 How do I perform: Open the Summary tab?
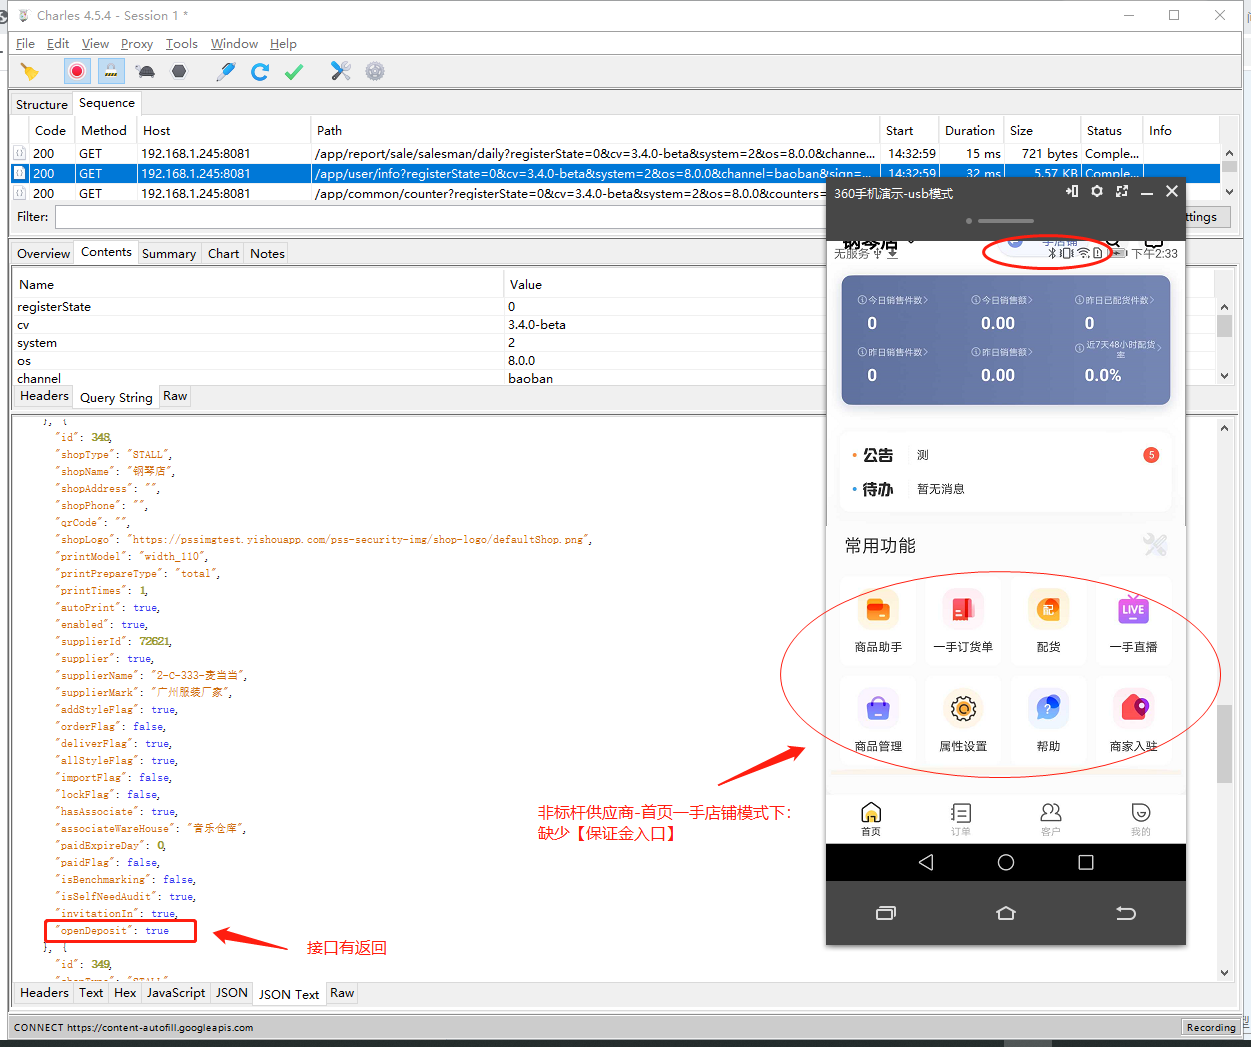point(169,254)
